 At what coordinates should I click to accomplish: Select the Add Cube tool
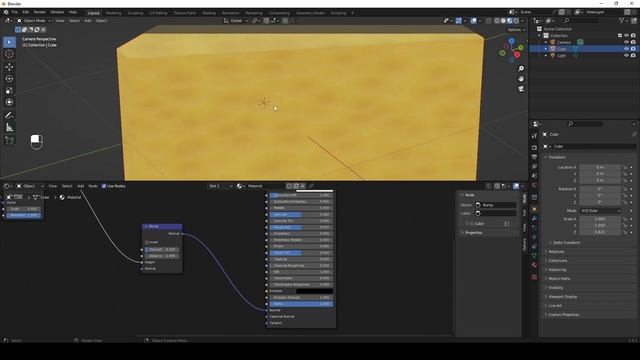tap(9, 140)
